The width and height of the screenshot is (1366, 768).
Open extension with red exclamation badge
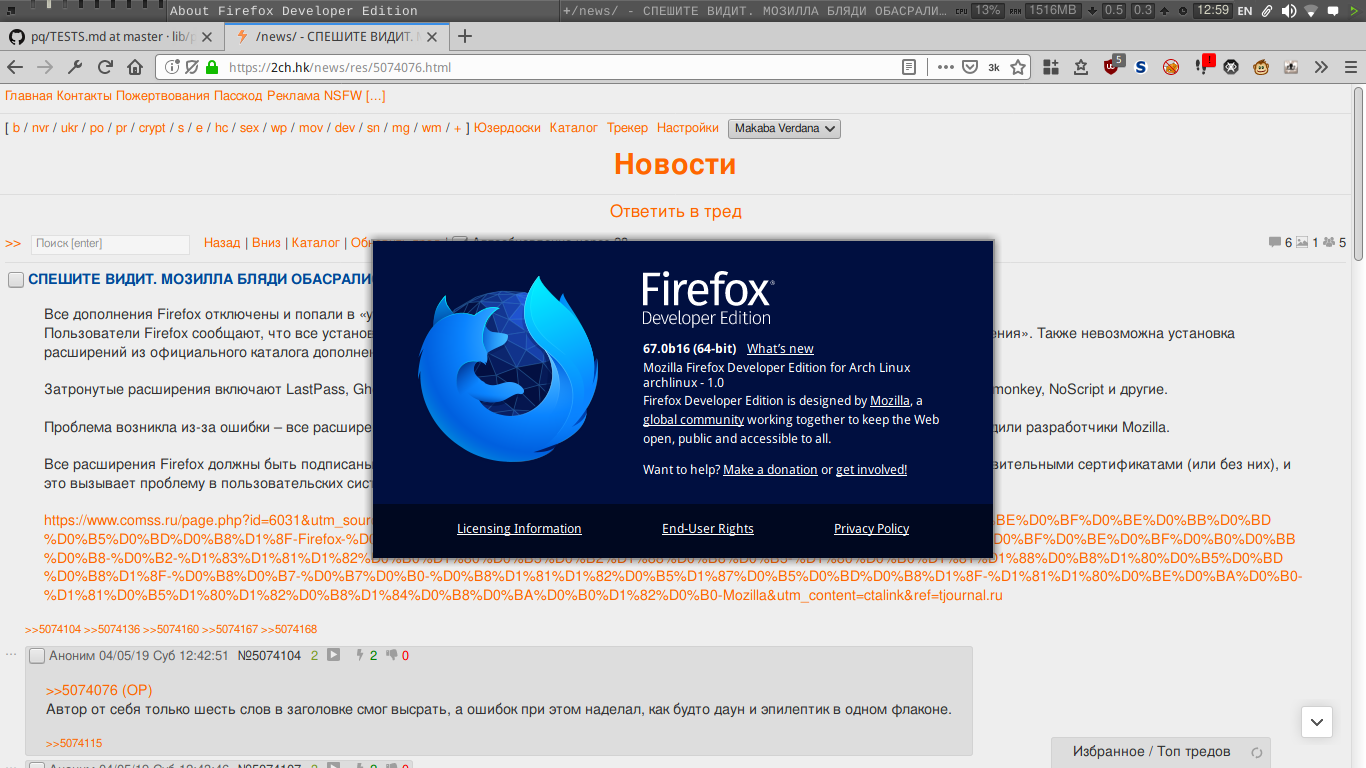[1203, 66]
